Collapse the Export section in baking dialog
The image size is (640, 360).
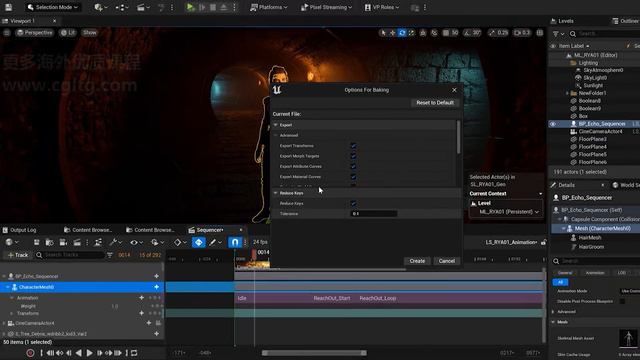point(276,125)
